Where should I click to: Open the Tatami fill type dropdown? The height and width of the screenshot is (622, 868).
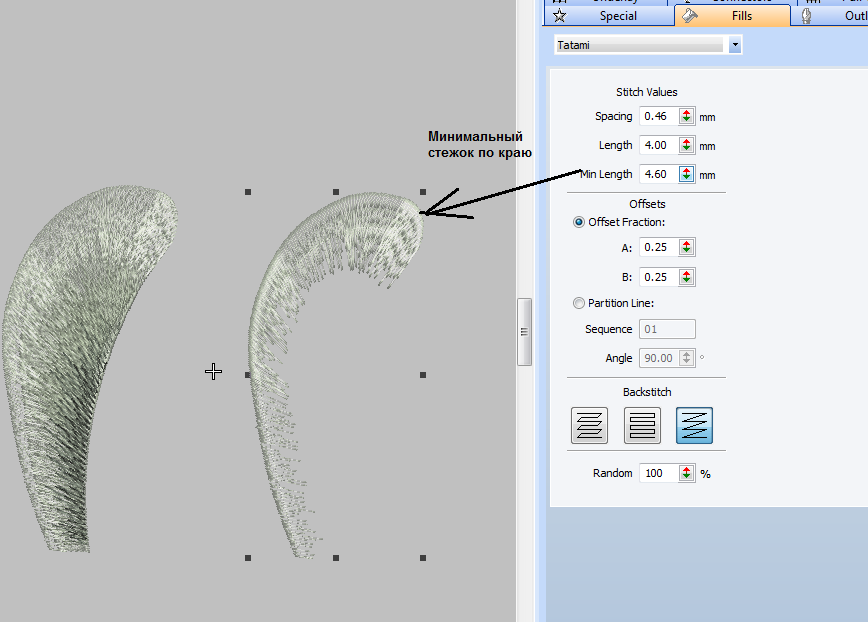pyautogui.click(x=735, y=45)
